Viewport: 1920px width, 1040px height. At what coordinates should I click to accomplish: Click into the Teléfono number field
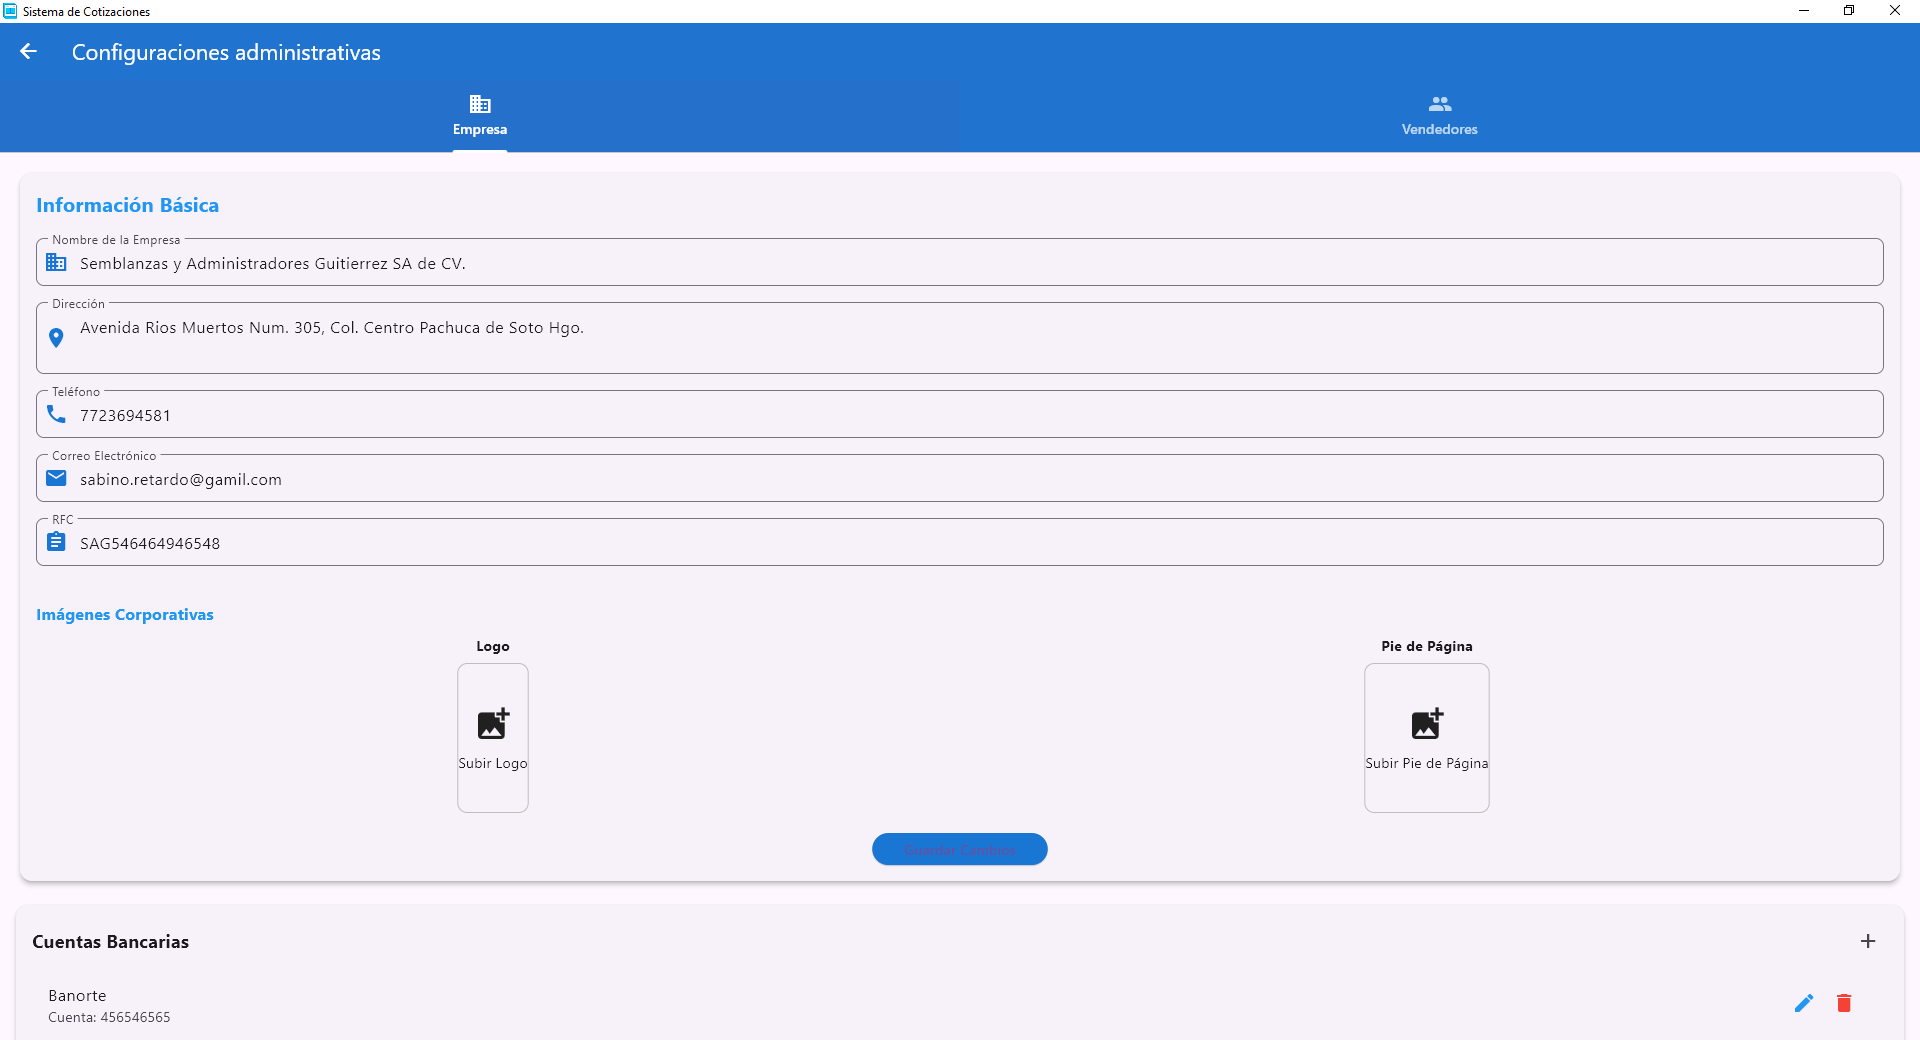coord(960,416)
